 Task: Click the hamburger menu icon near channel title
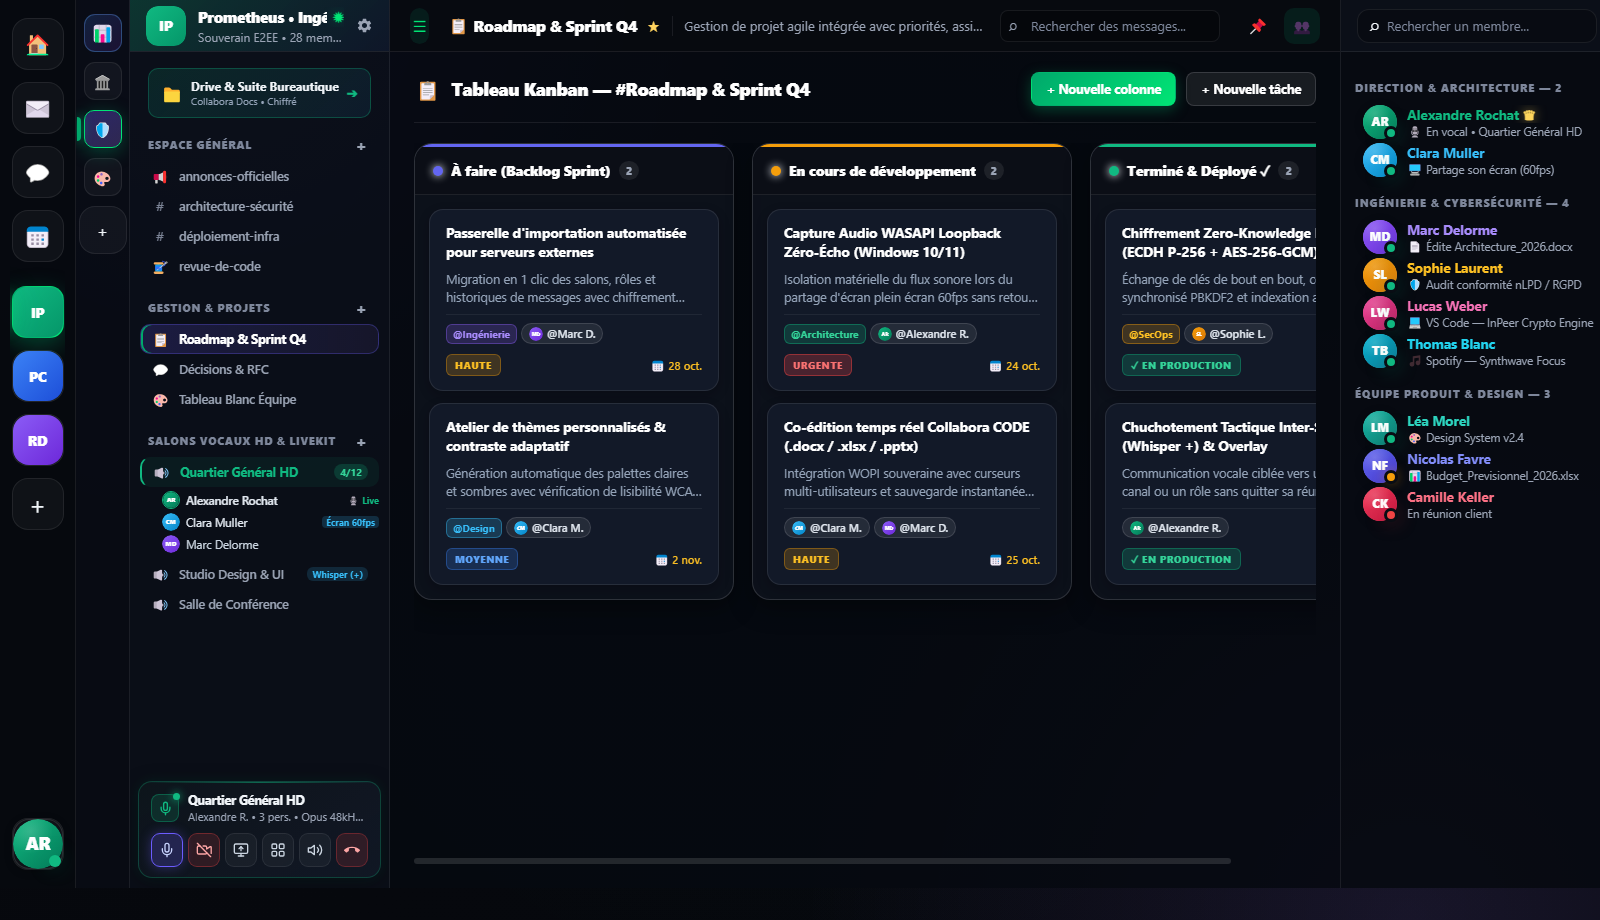(420, 26)
